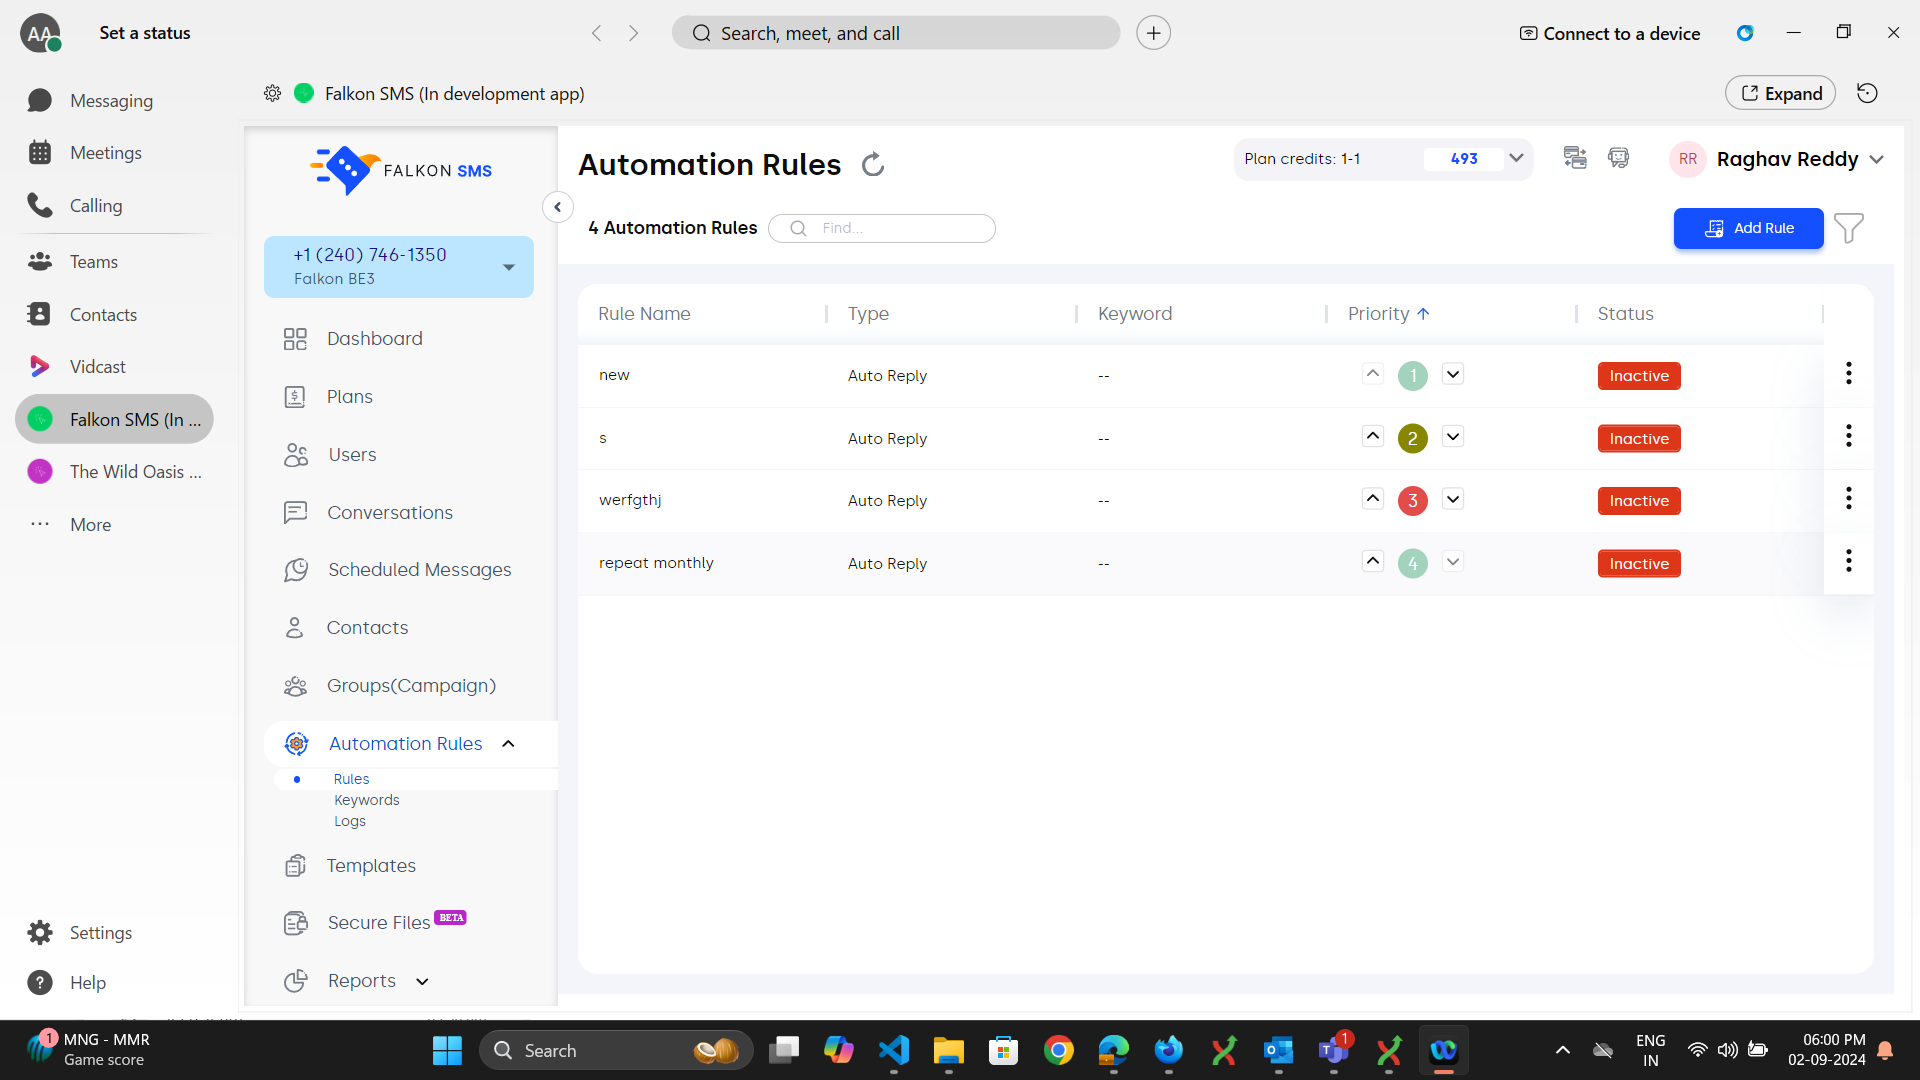Go forward with the navigation arrow
Viewport: 1920px width, 1080px height.
[634, 33]
